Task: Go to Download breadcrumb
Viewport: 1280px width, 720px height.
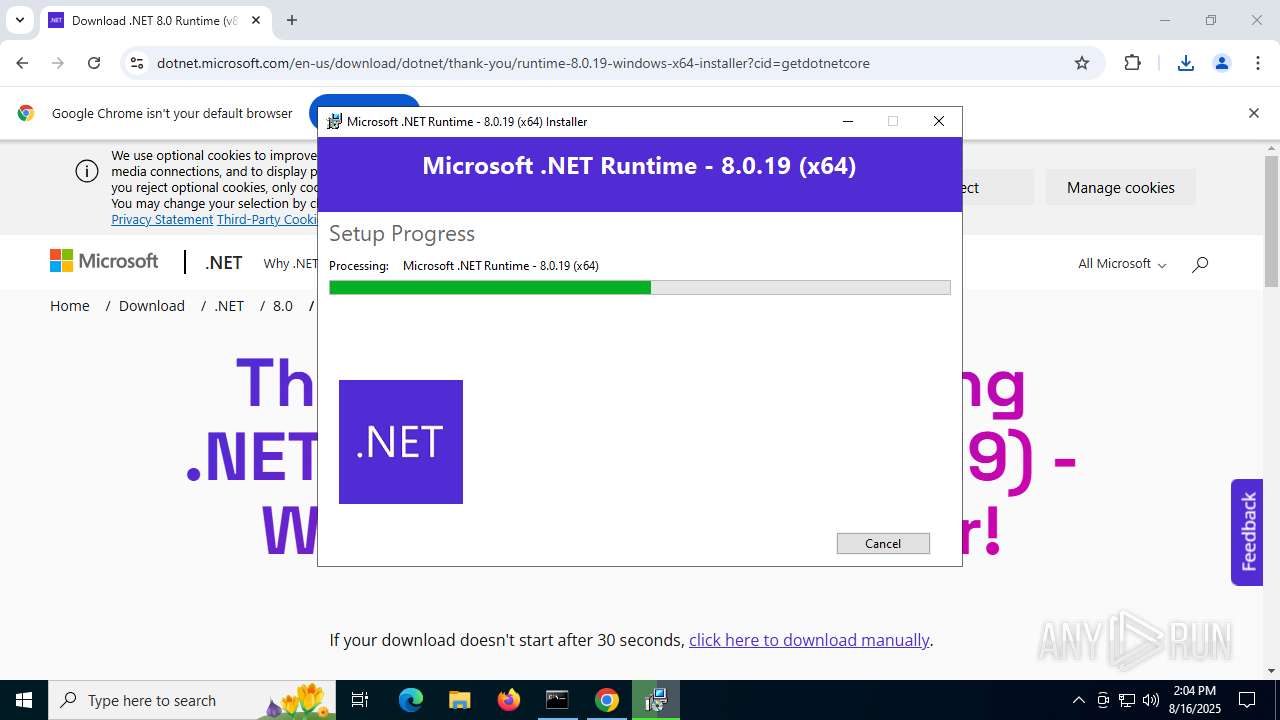Action: coord(152,306)
